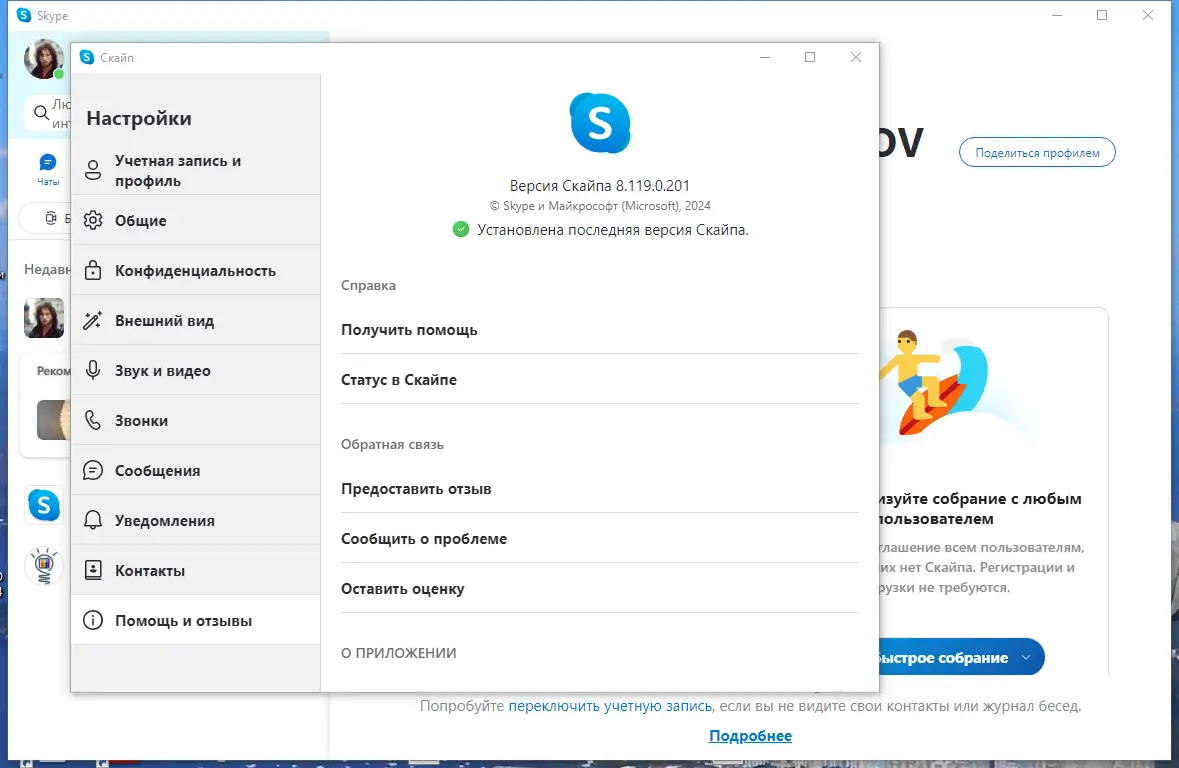Click the green up-to-date checkmark icon
This screenshot has width=1179, height=768.
[461, 229]
